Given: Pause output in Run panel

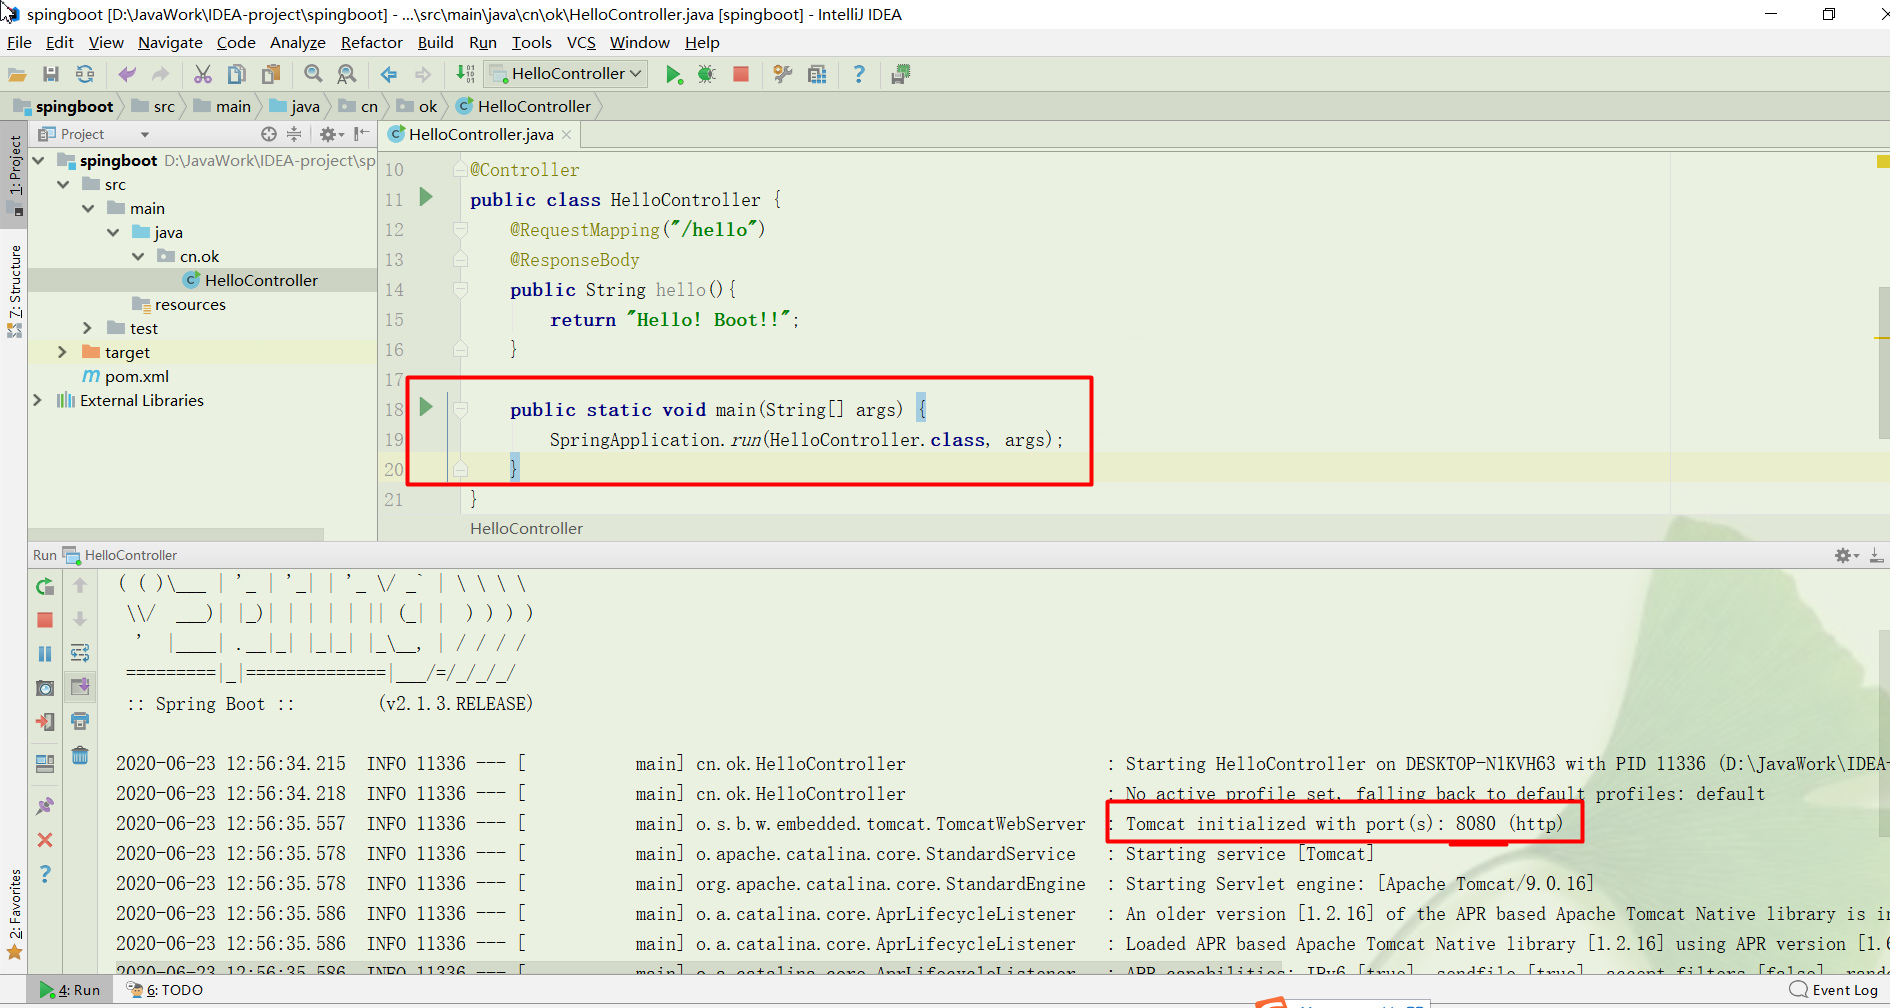Looking at the screenshot, I should coord(45,654).
